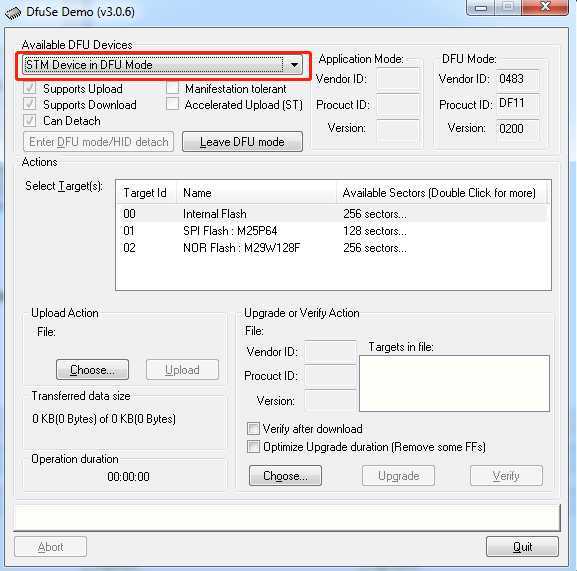The image size is (577, 571).
Task: Click the Verify button
Action: tap(506, 476)
